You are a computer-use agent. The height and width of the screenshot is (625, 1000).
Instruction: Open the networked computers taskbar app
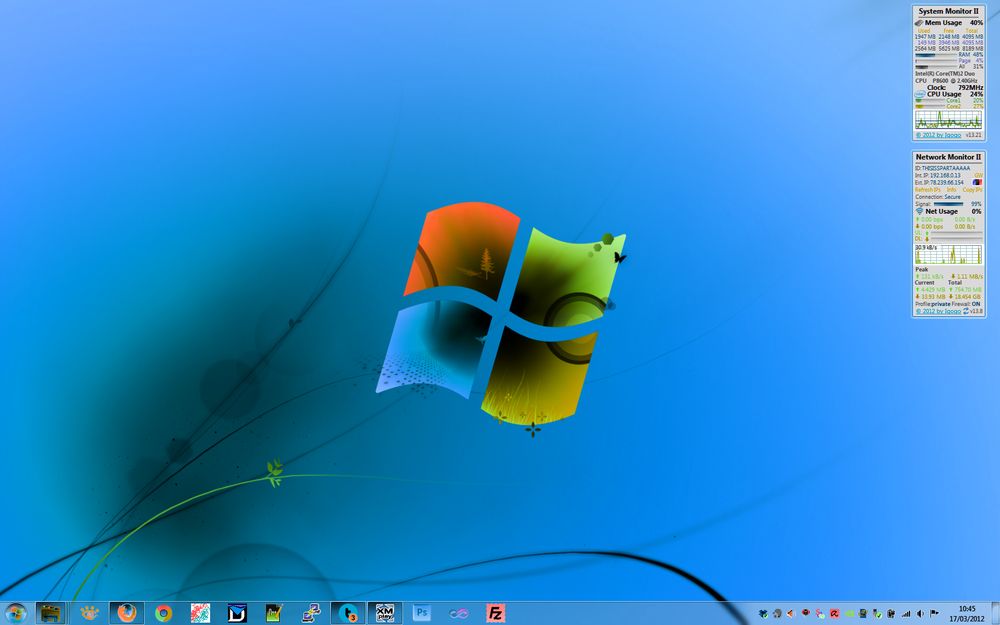[311, 614]
